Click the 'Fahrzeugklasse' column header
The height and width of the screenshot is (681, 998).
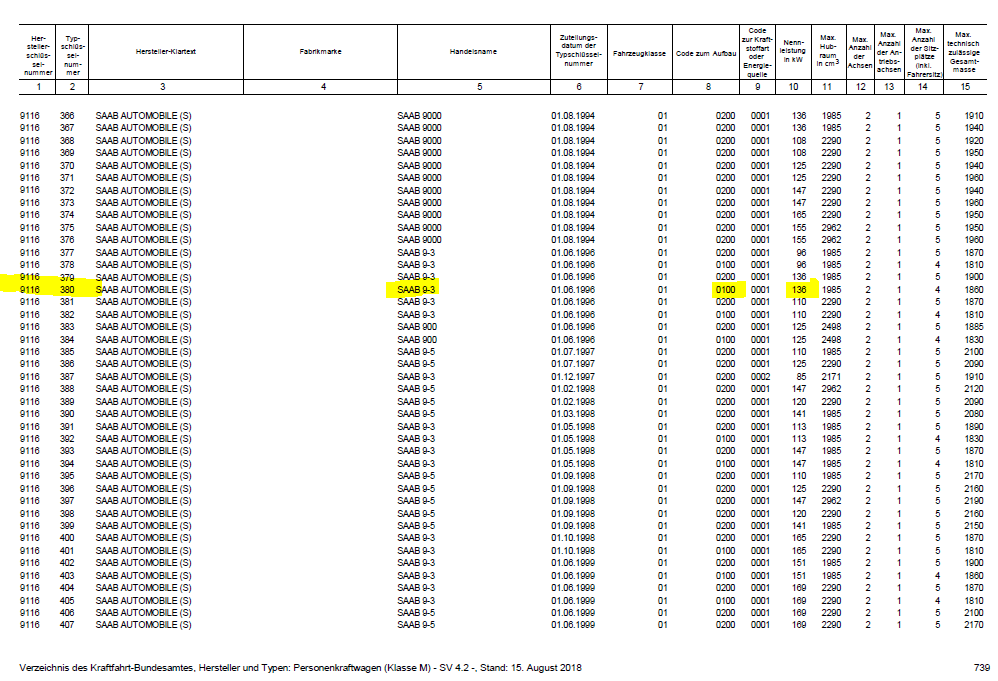(639, 53)
